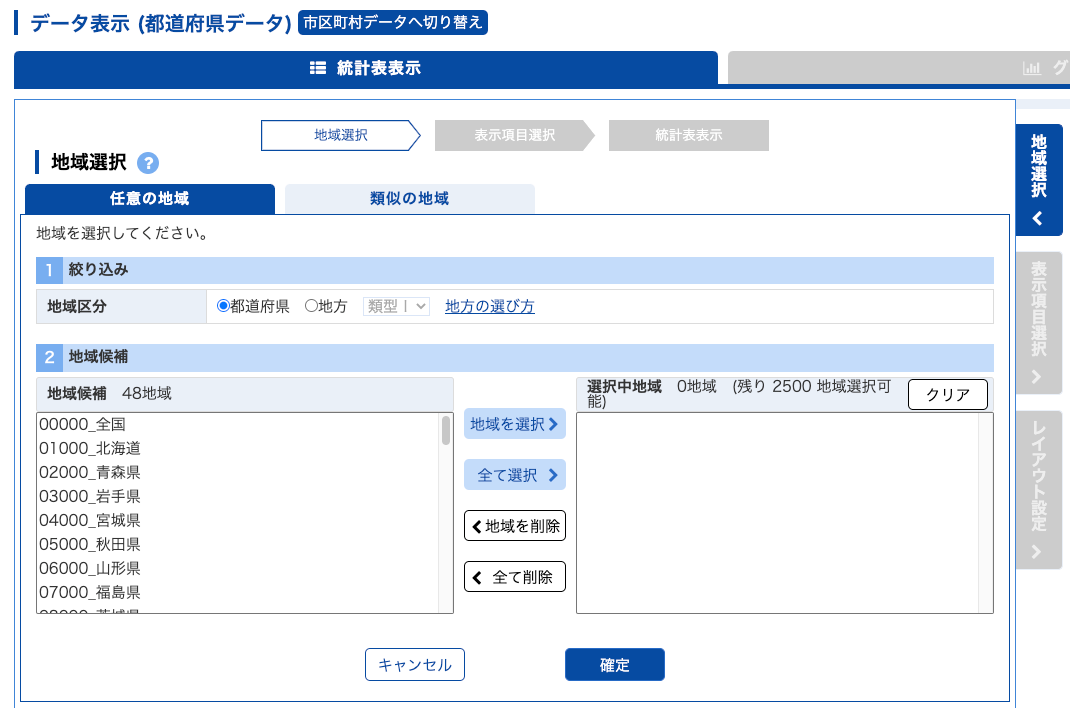Select 01000_北海道 in the region list
Image resolution: width=1070 pixels, height=708 pixels.
[x=90, y=448]
